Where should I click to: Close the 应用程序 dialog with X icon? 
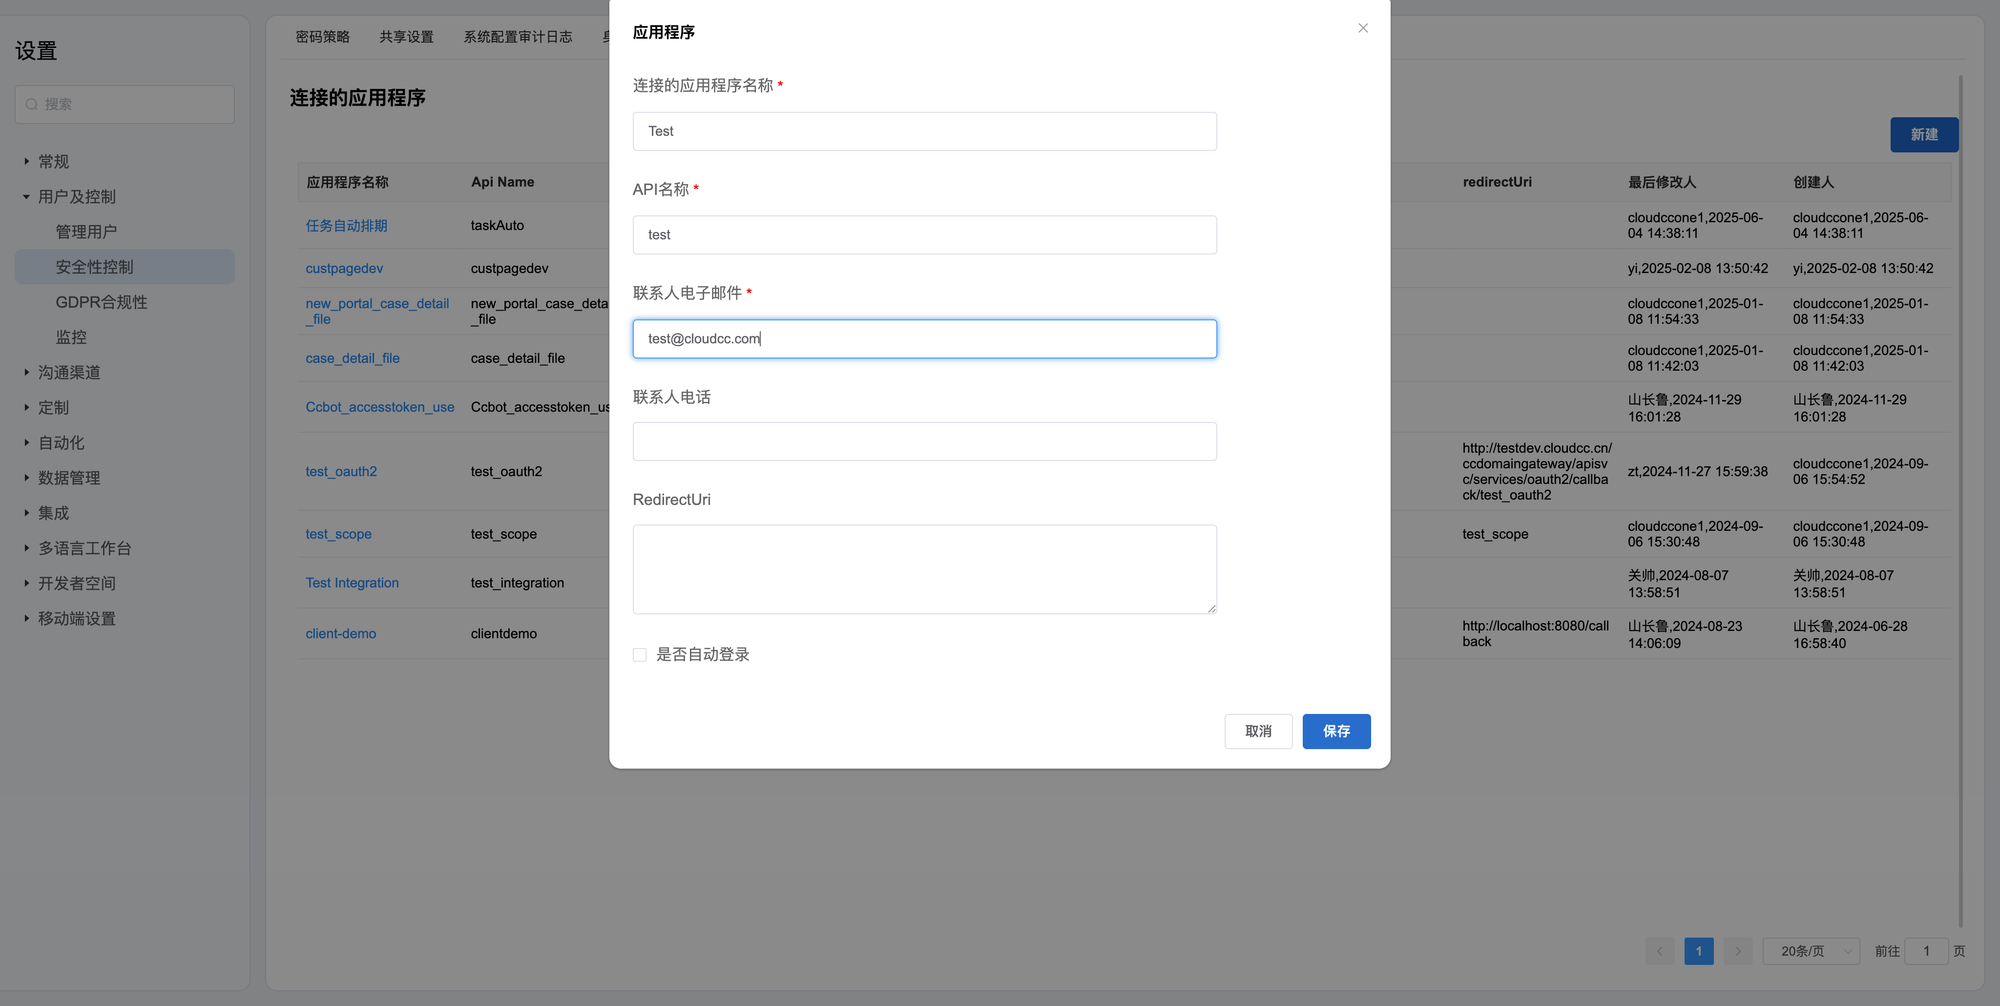click(x=1362, y=28)
